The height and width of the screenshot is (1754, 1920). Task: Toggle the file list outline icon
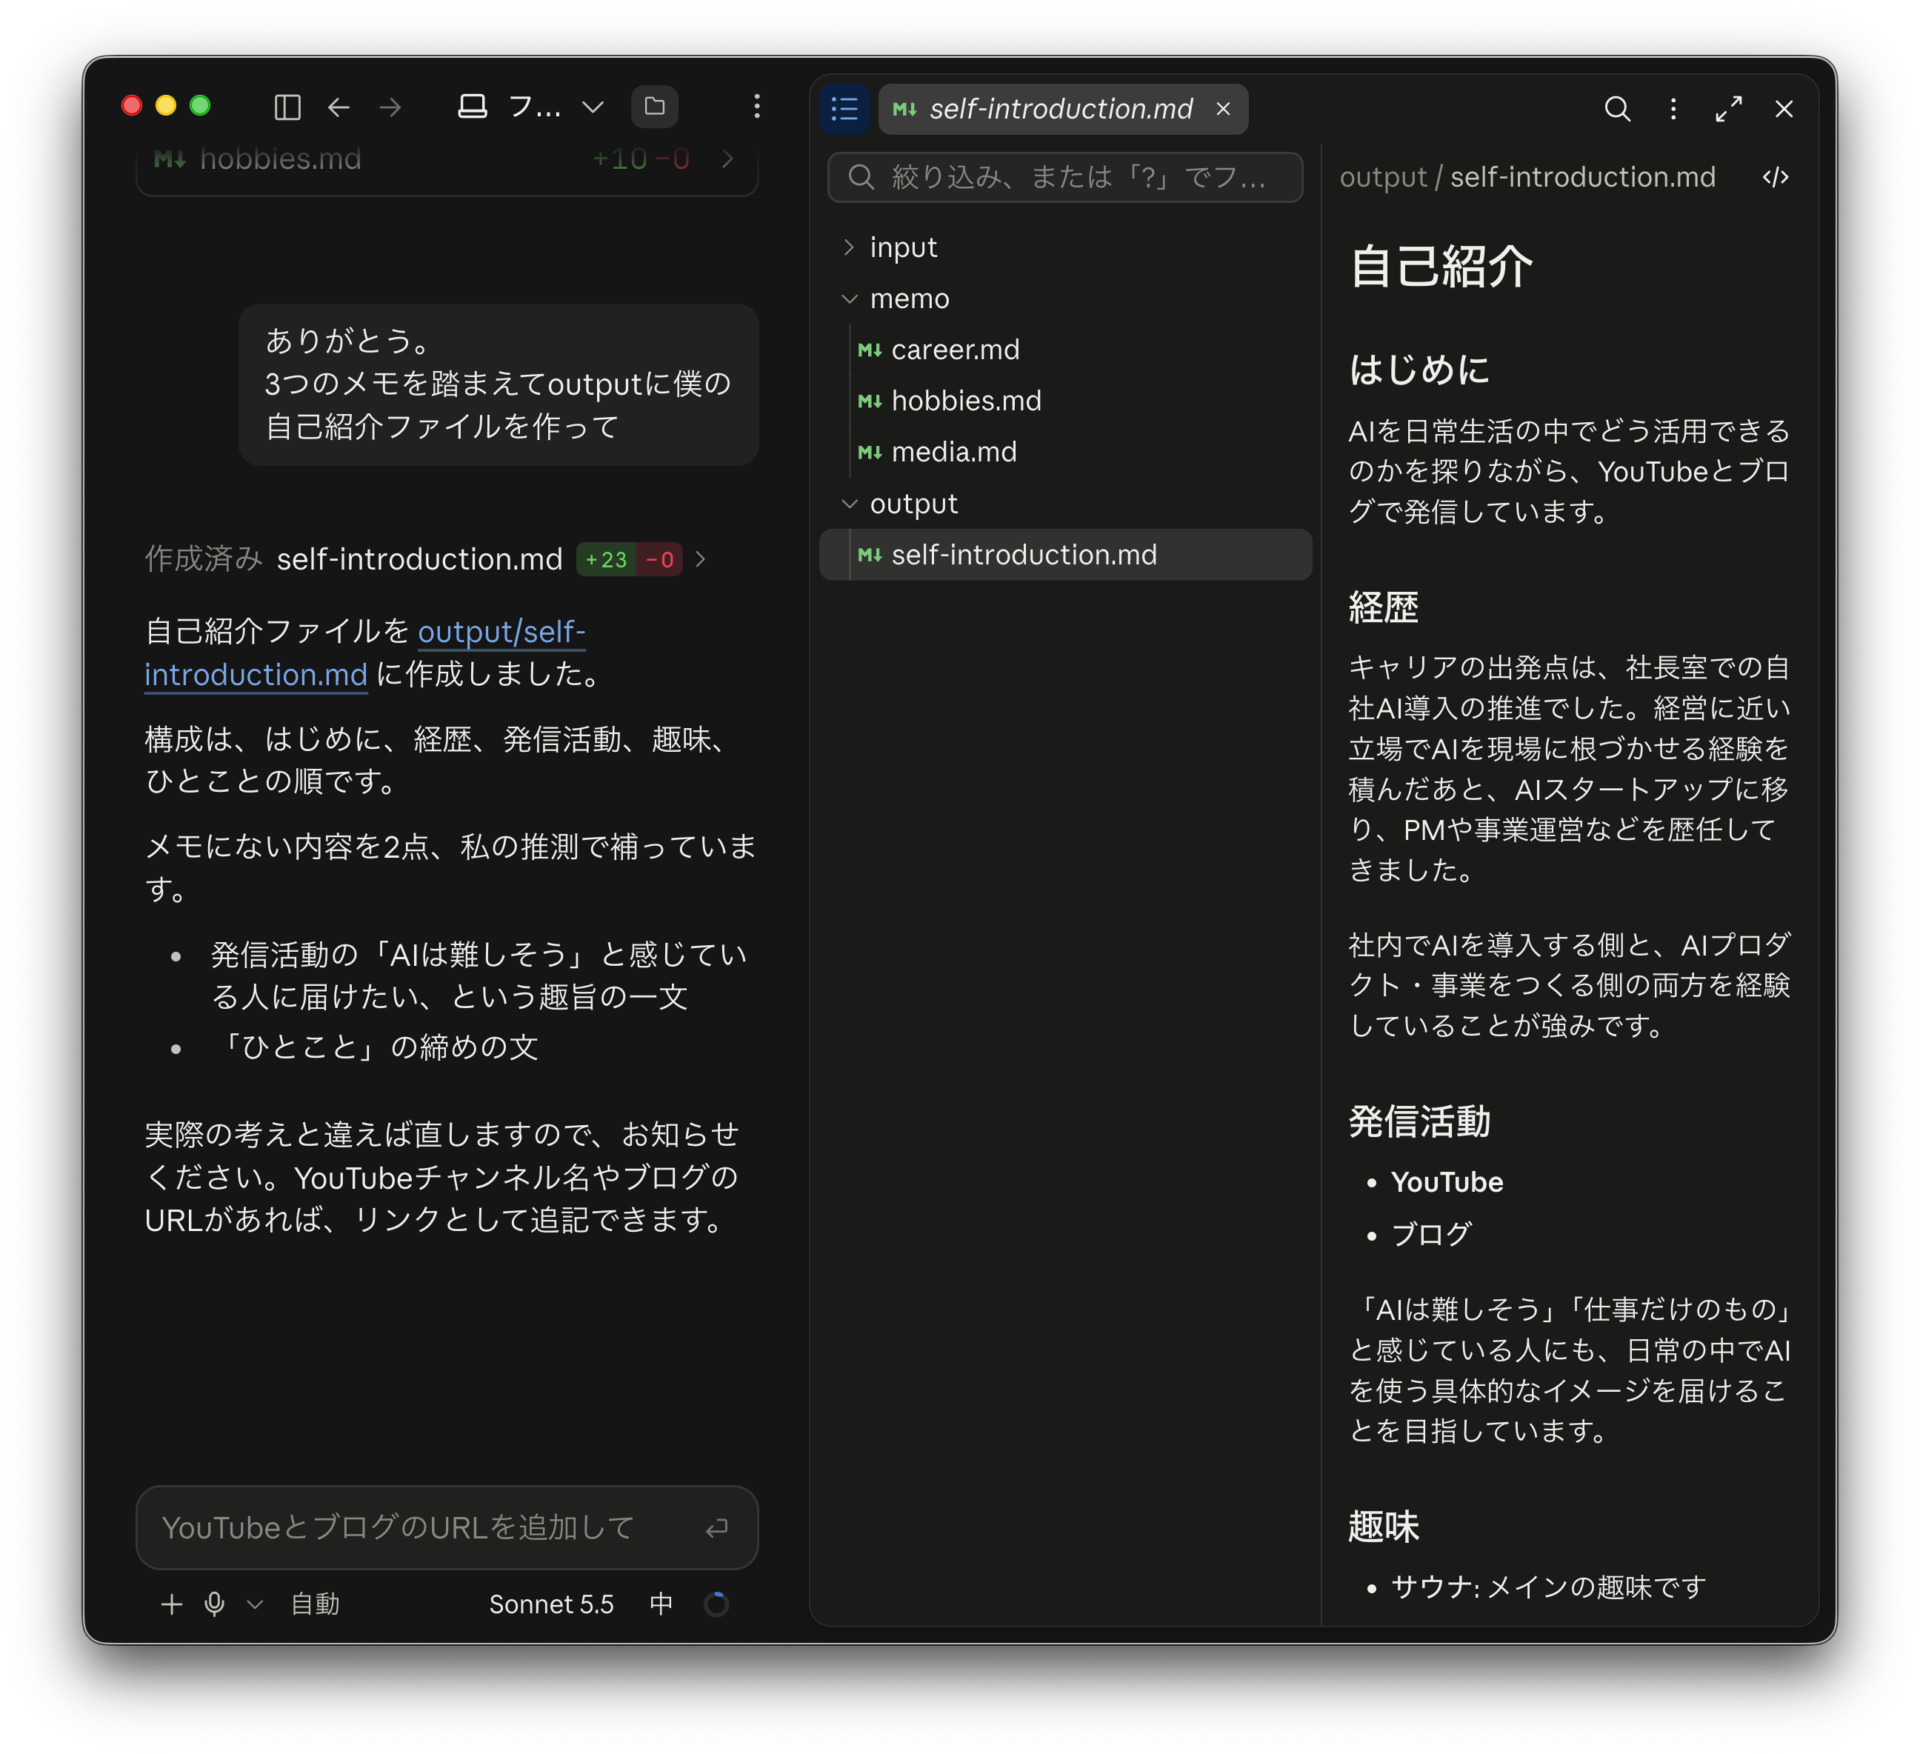[845, 109]
